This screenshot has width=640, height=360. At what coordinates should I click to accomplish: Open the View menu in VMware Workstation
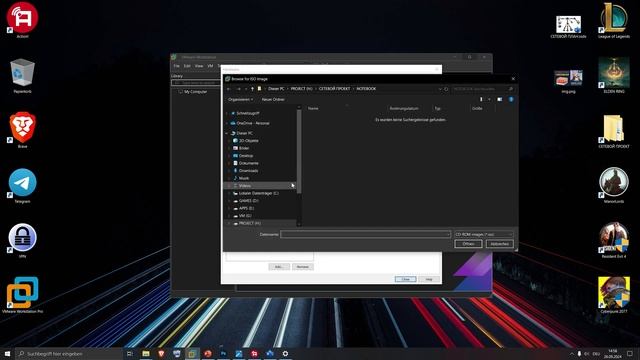(199, 66)
